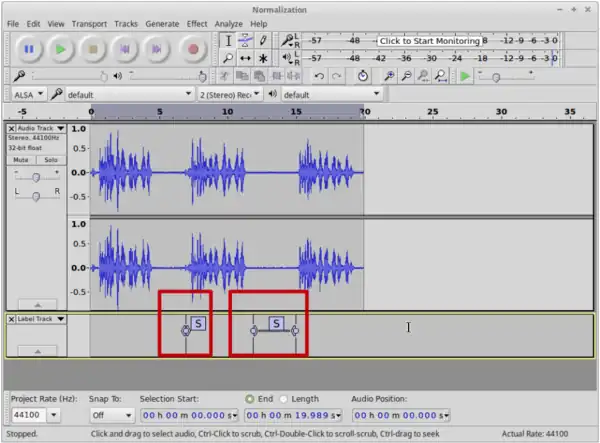
Task: Click to Start Monitoring in meter
Action: (x=428, y=41)
